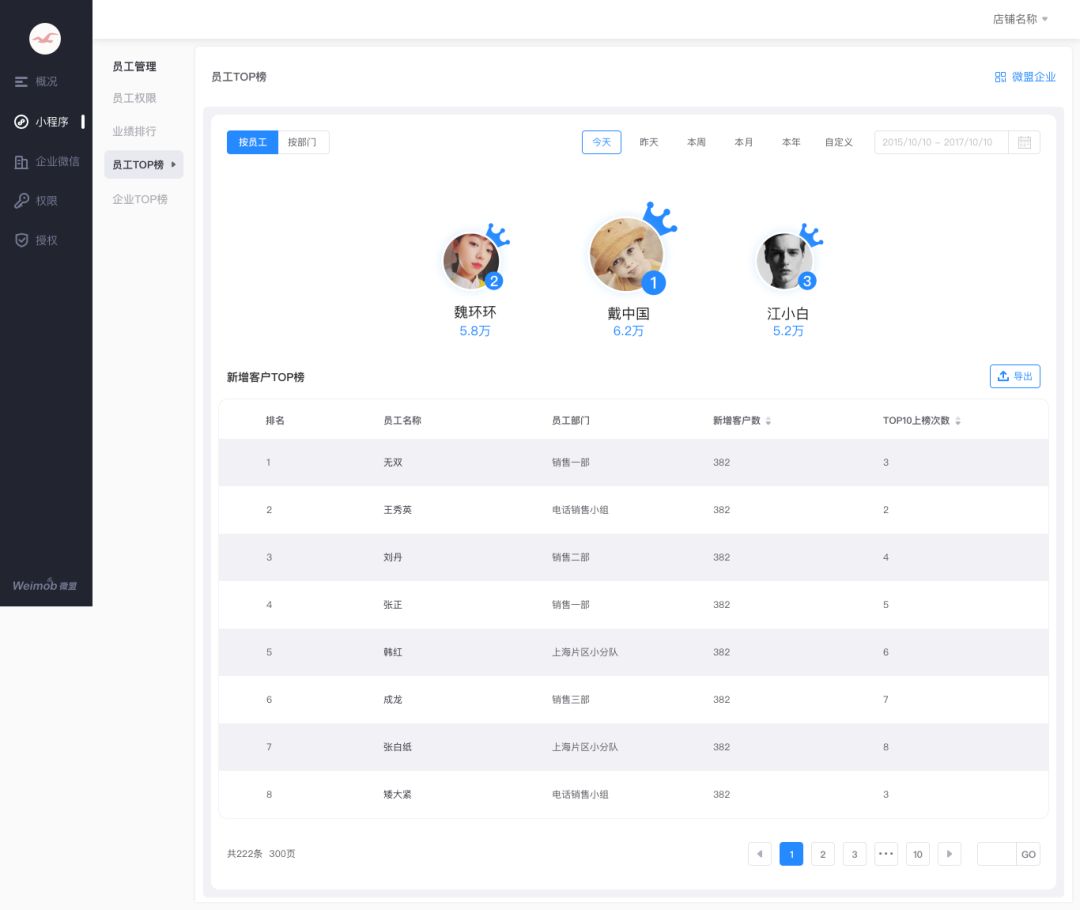Screen dimensions: 1080x910
Task: Open the 授权 shield icon
Action: (21, 240)
